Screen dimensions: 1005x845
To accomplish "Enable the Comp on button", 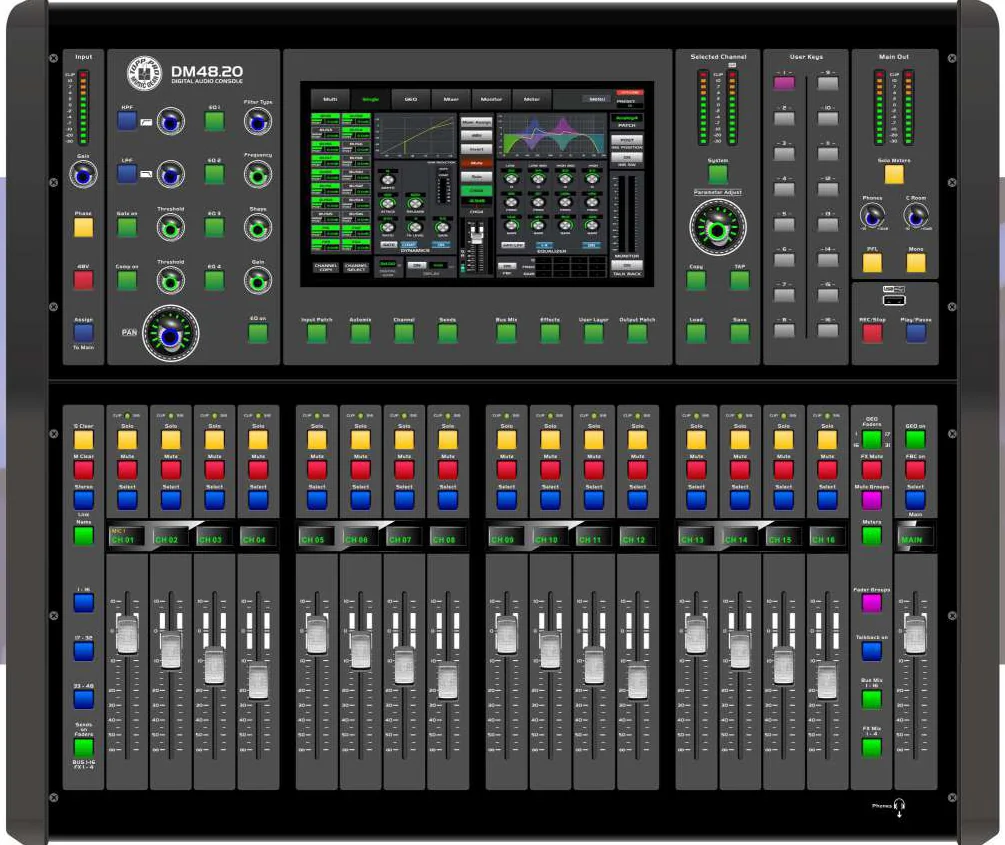I will tap(127, 280).
